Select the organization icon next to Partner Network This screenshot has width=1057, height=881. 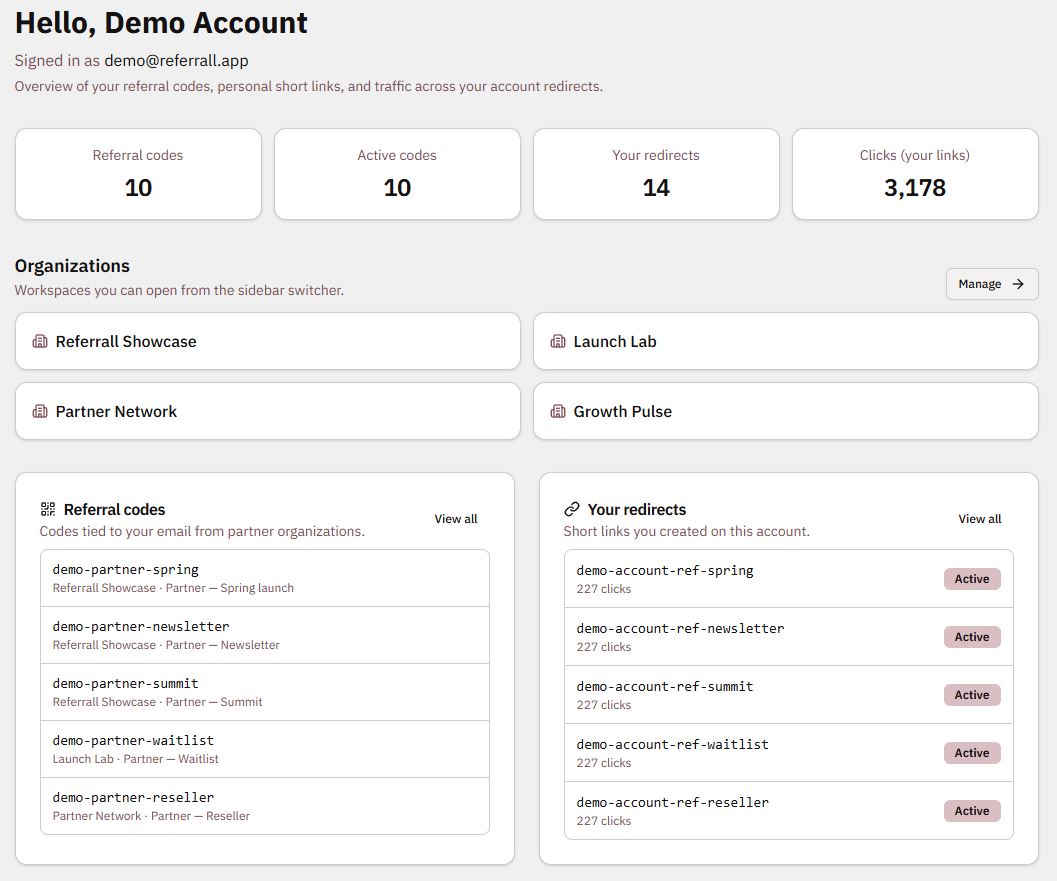coord(40,411)
